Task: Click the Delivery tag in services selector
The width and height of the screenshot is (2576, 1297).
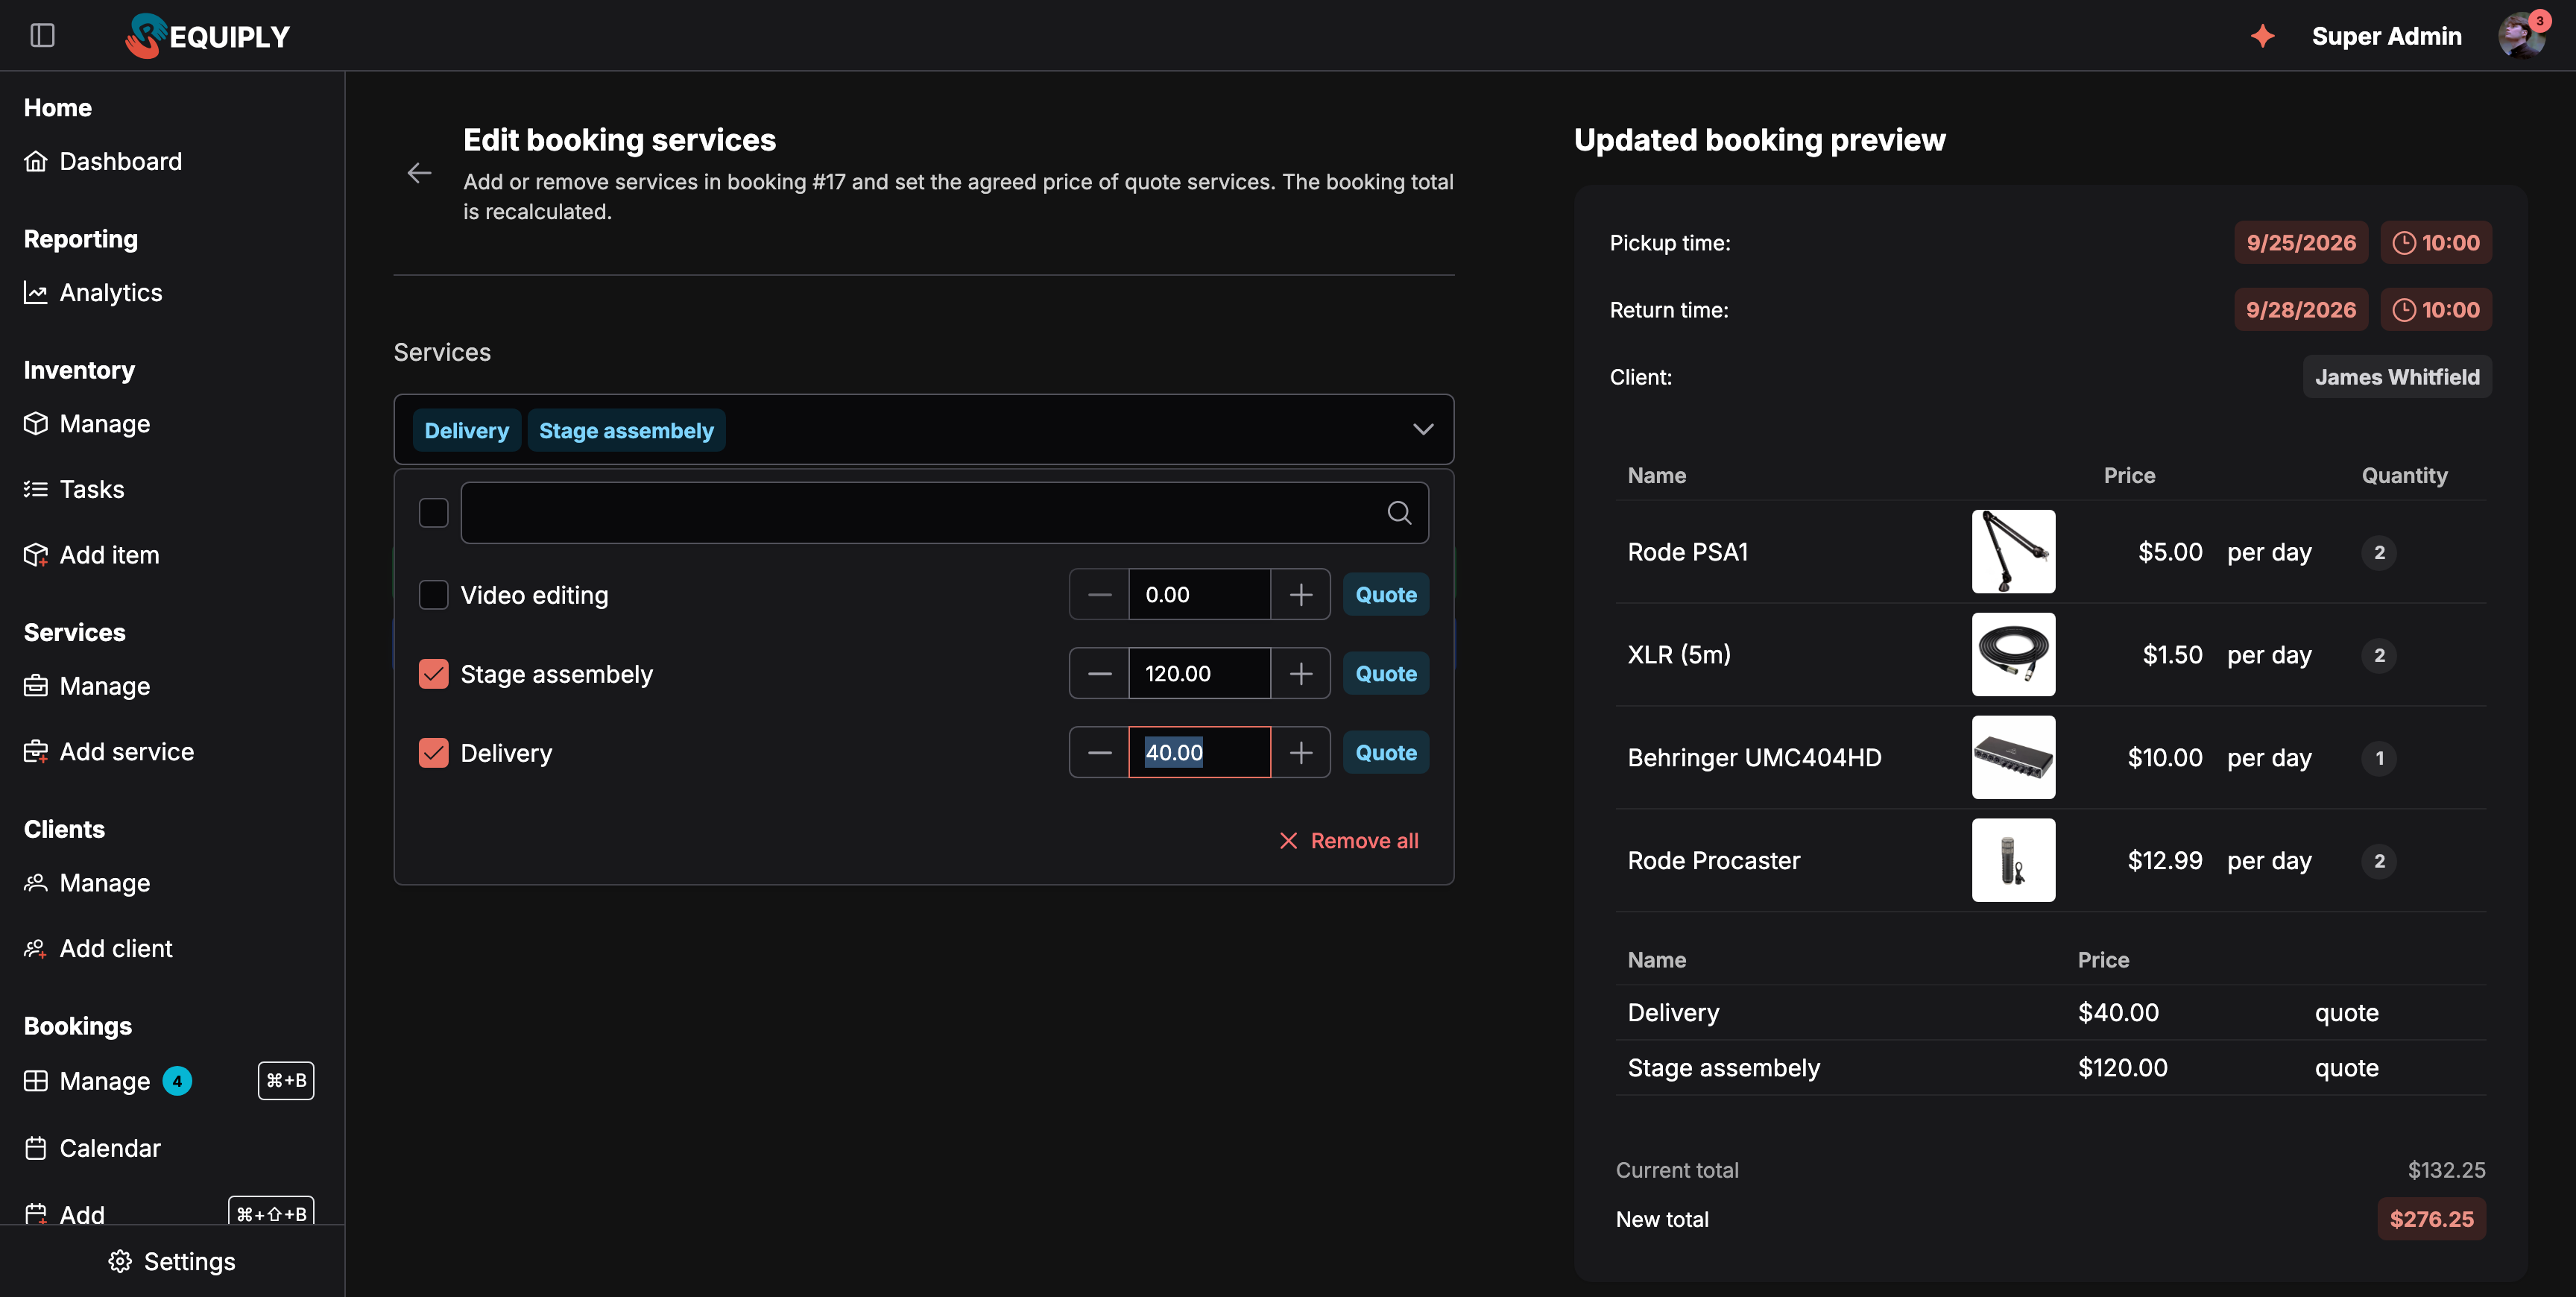Action: click(x=466, y=431)
